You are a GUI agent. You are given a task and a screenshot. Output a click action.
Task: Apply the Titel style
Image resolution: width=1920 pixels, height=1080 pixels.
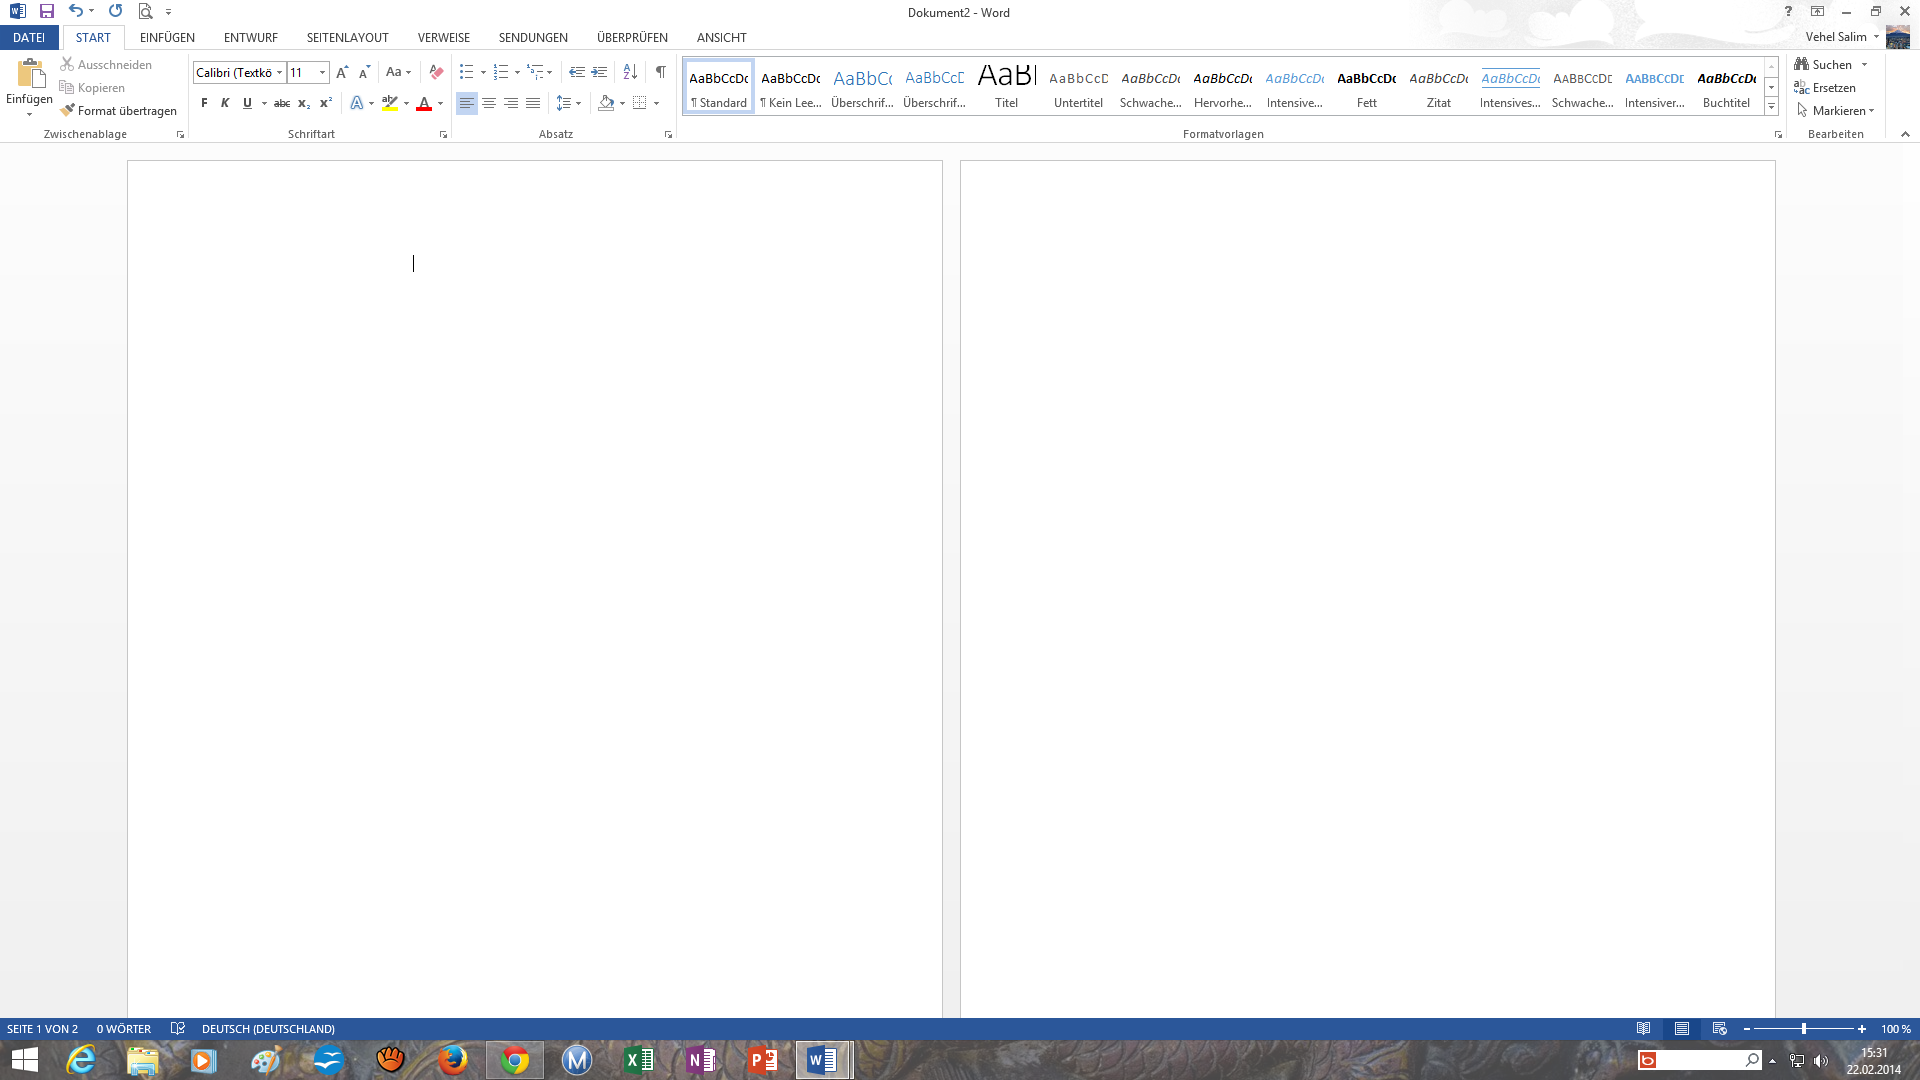[1006, 86]
